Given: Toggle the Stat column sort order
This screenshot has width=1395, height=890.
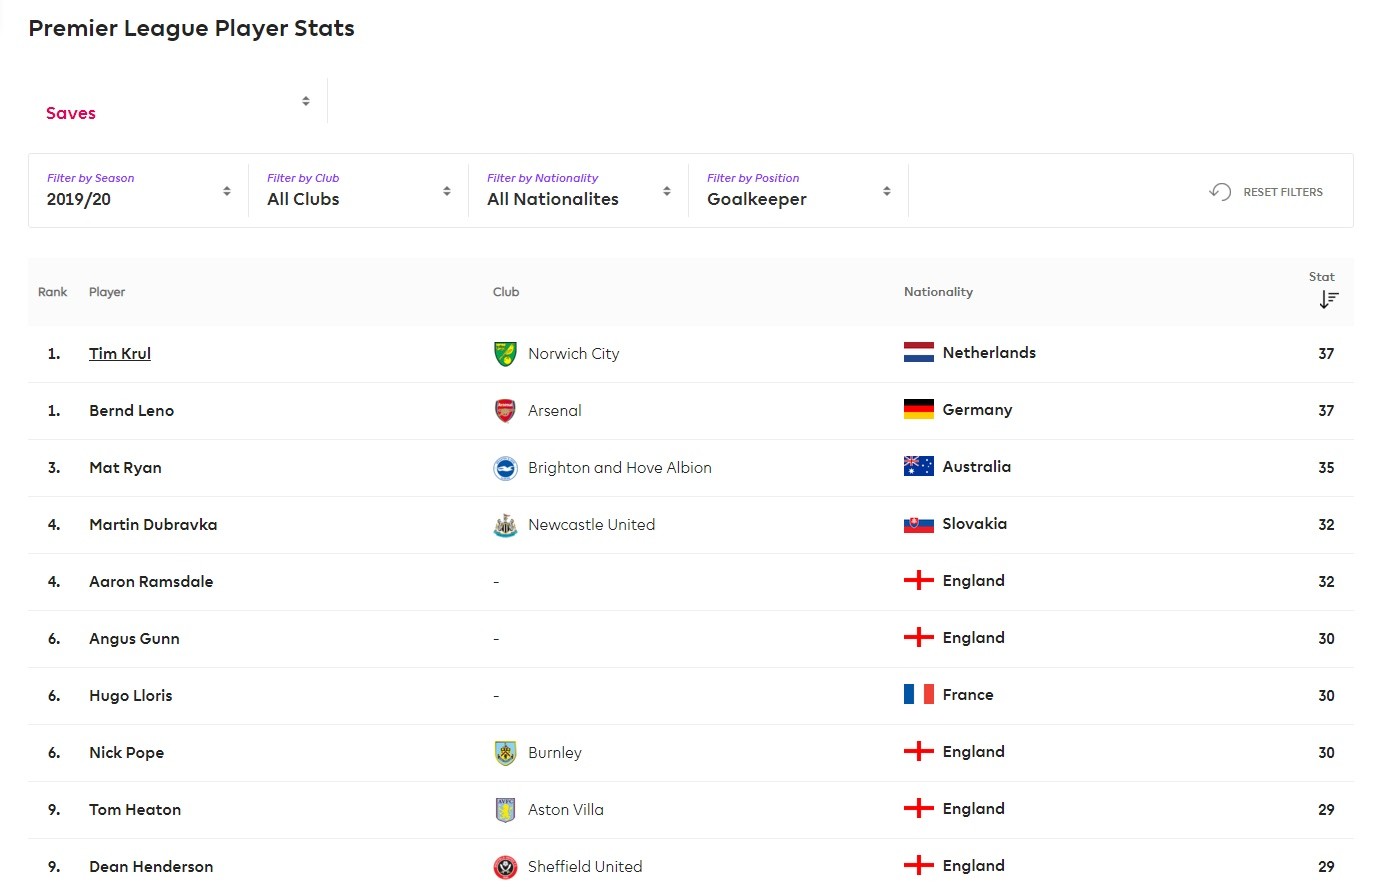Looking at the screenshot, I should pyautogui.click(x=1328, y=299).
